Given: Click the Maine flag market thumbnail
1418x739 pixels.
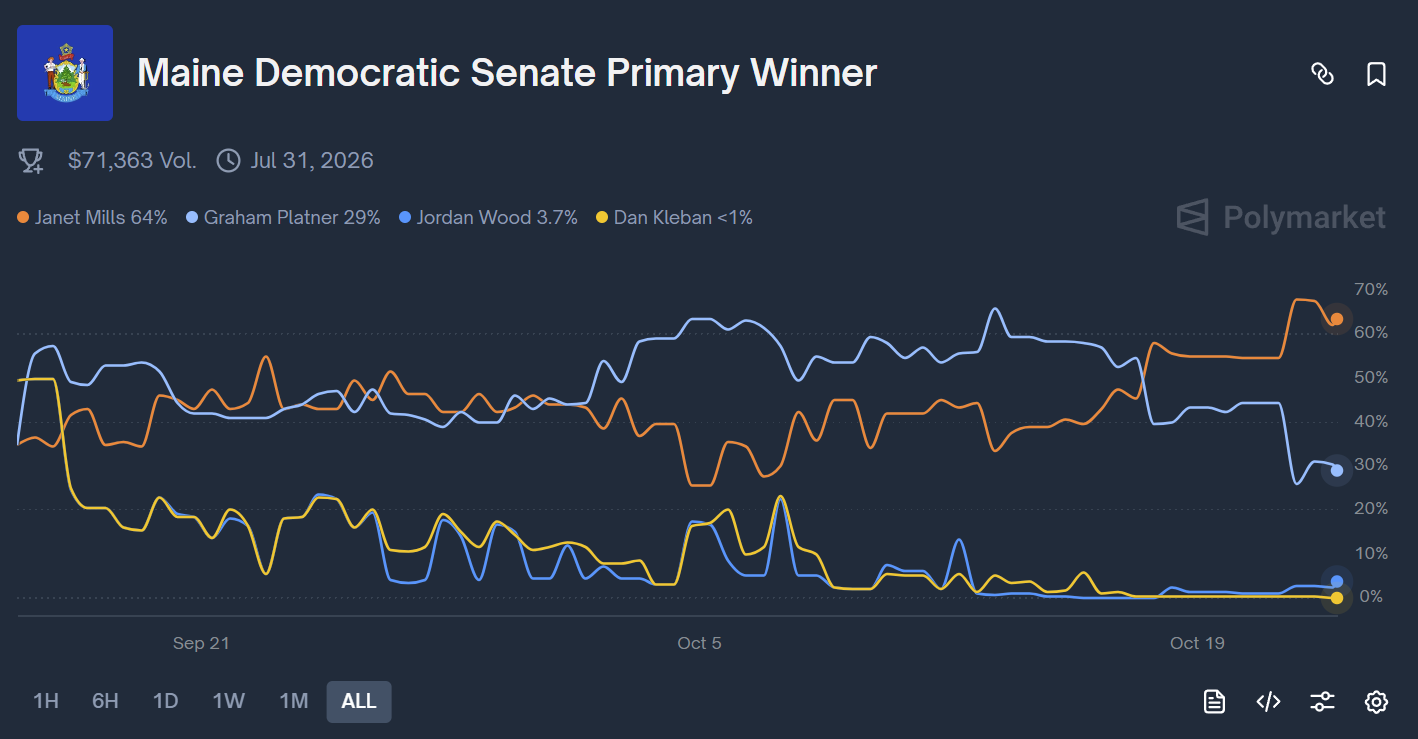Looking at the screenshot, I should tap(65, 73).
